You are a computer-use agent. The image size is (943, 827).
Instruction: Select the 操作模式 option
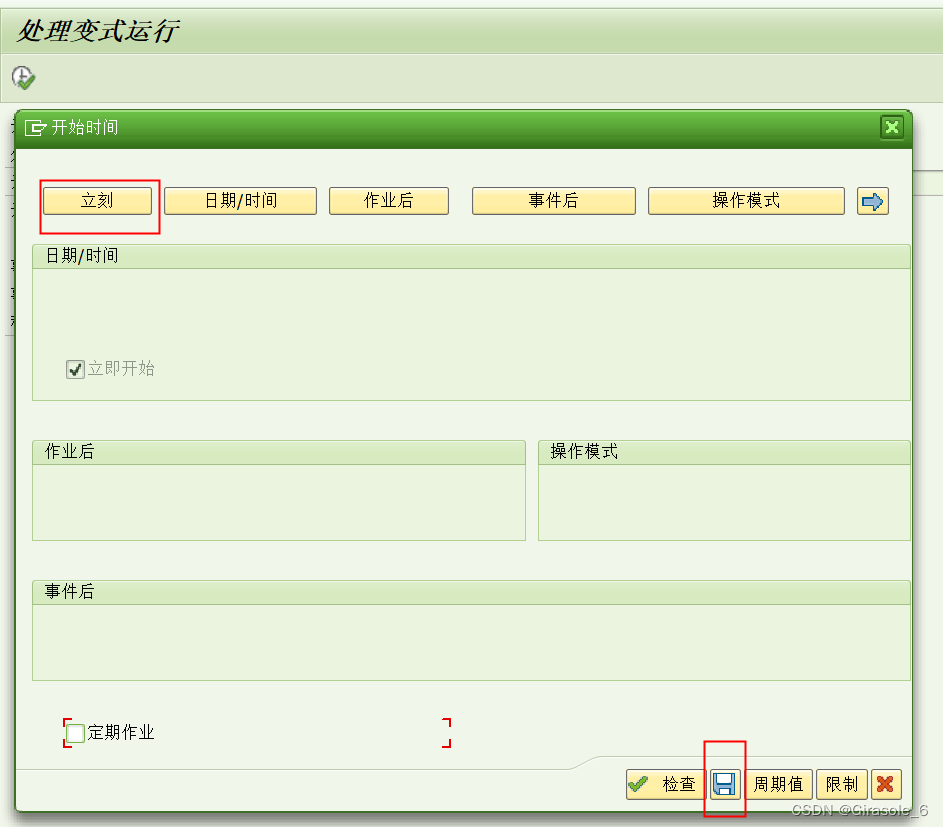coord(746,200)
